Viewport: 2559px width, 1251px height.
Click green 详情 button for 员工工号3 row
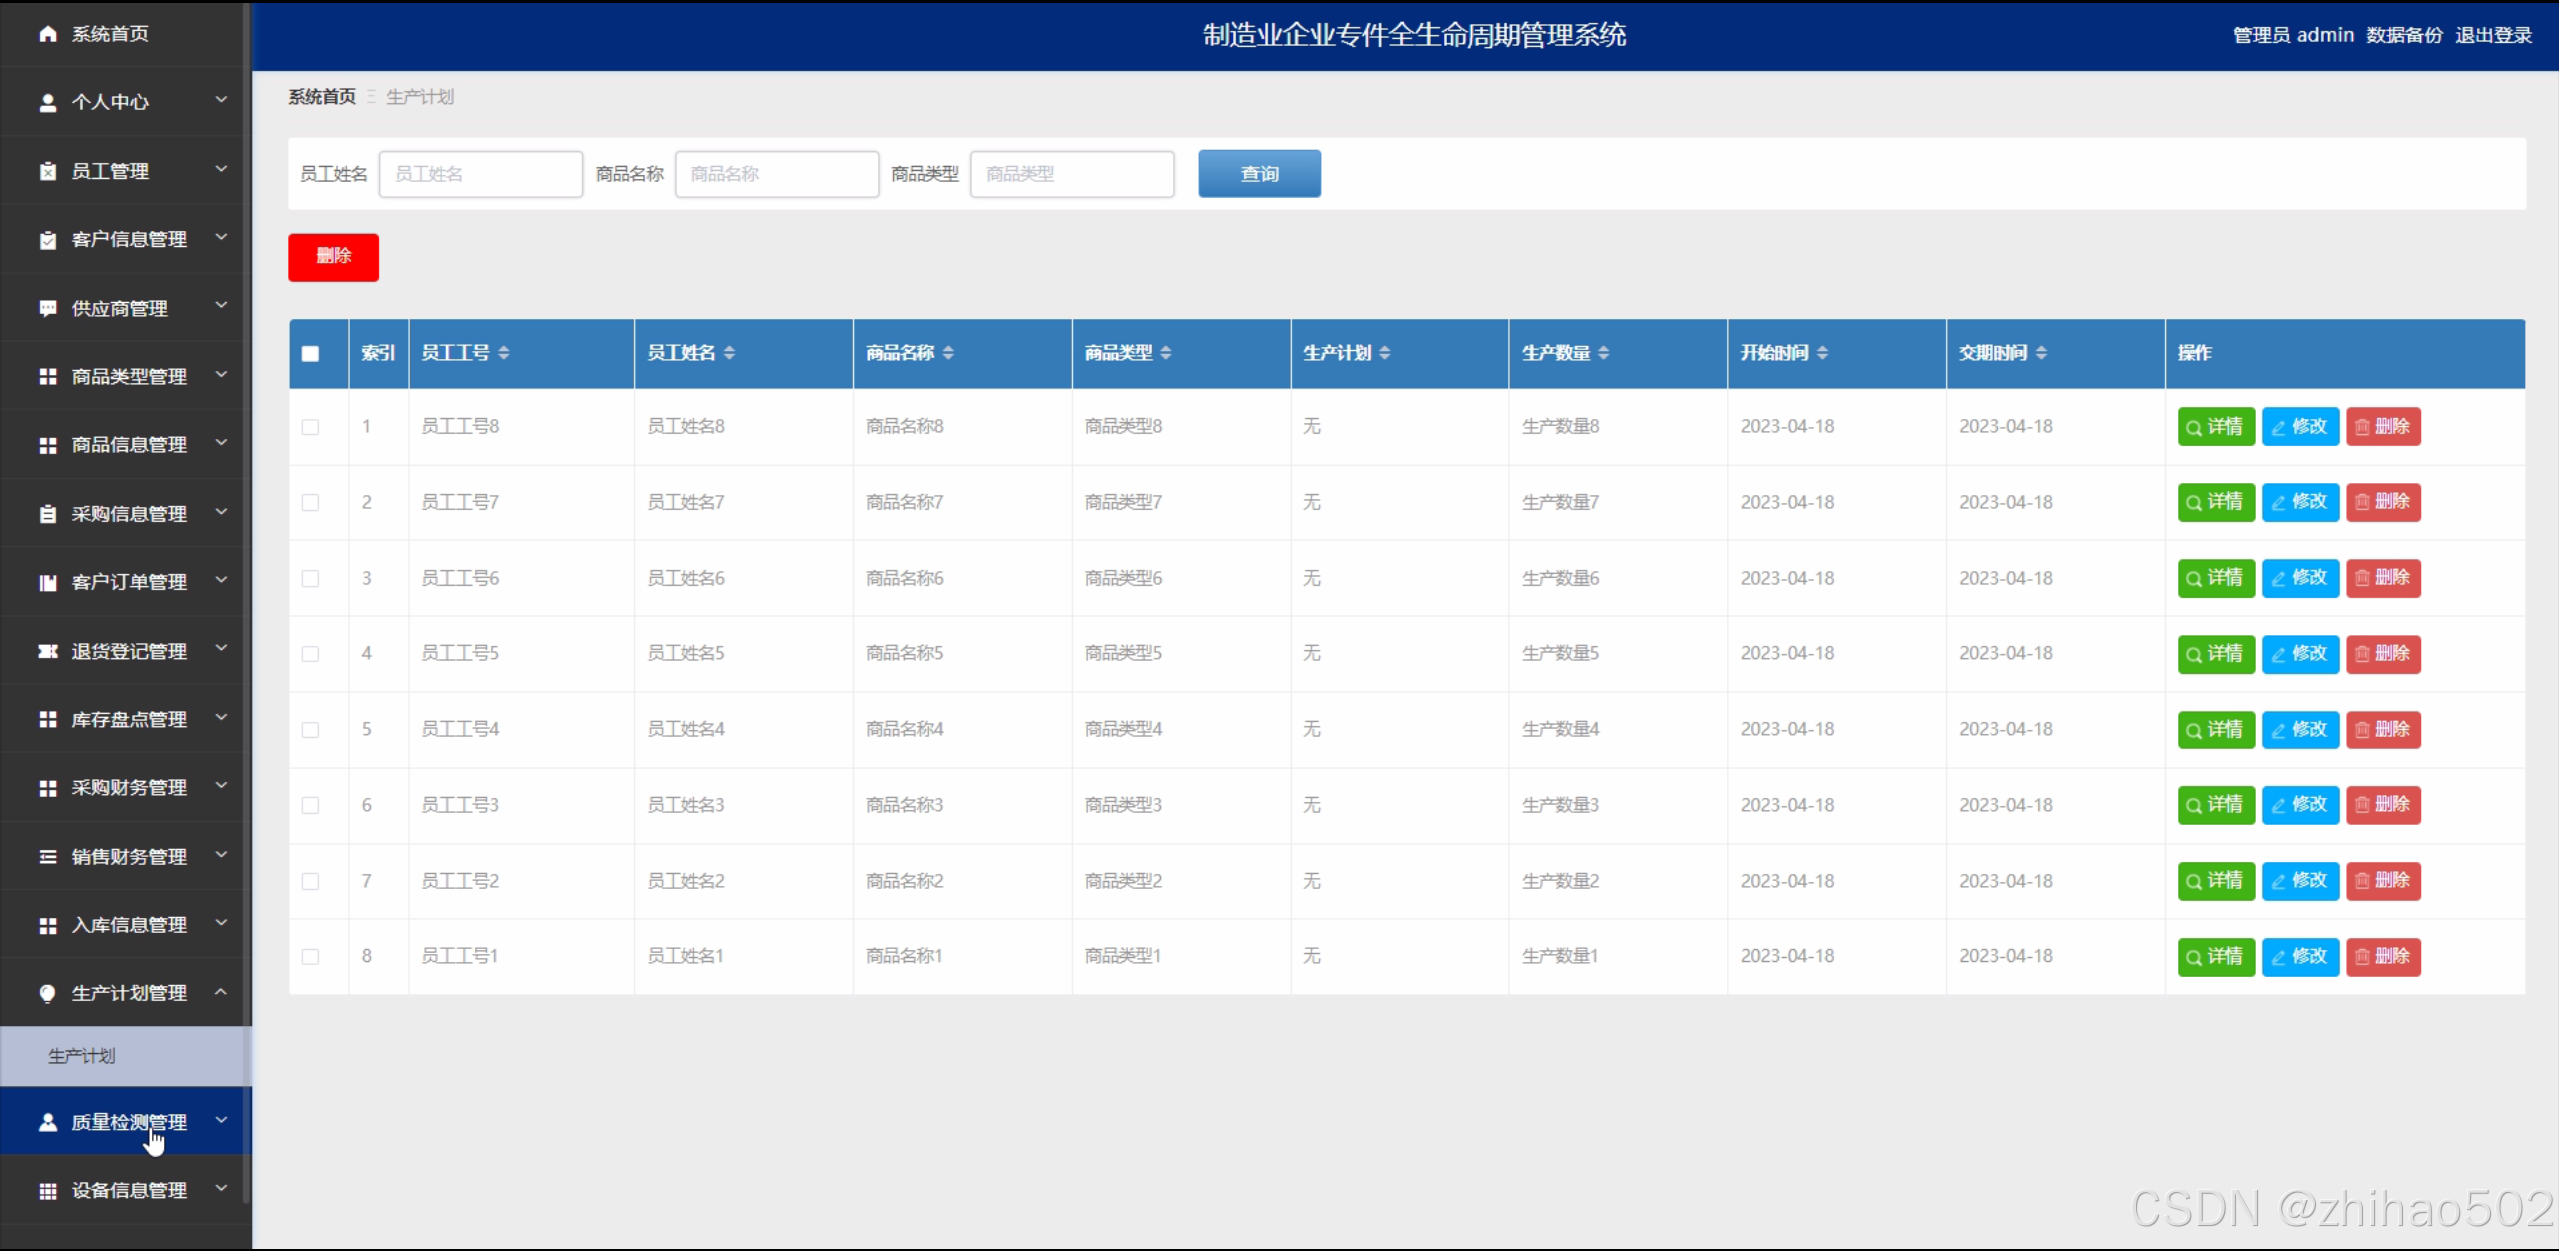tap(2215, 805)
